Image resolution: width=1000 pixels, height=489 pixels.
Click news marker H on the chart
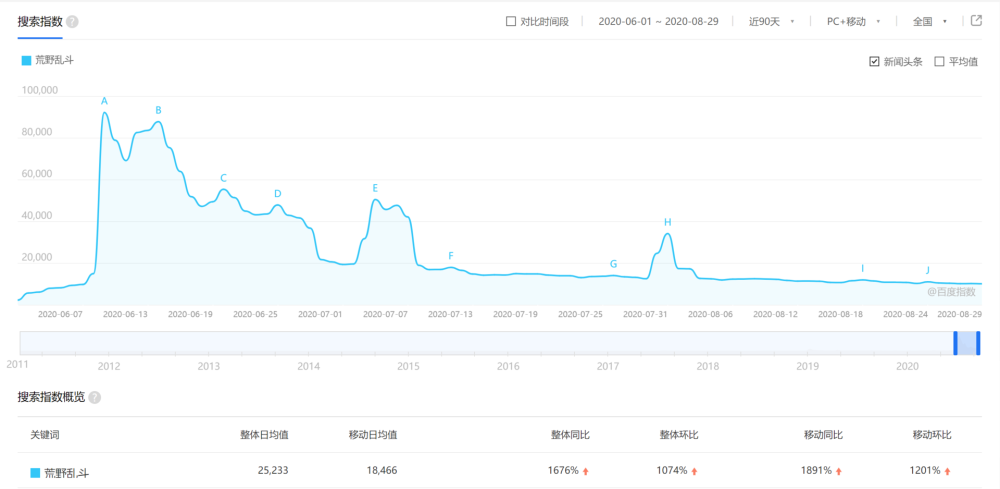tap(668, 222)
